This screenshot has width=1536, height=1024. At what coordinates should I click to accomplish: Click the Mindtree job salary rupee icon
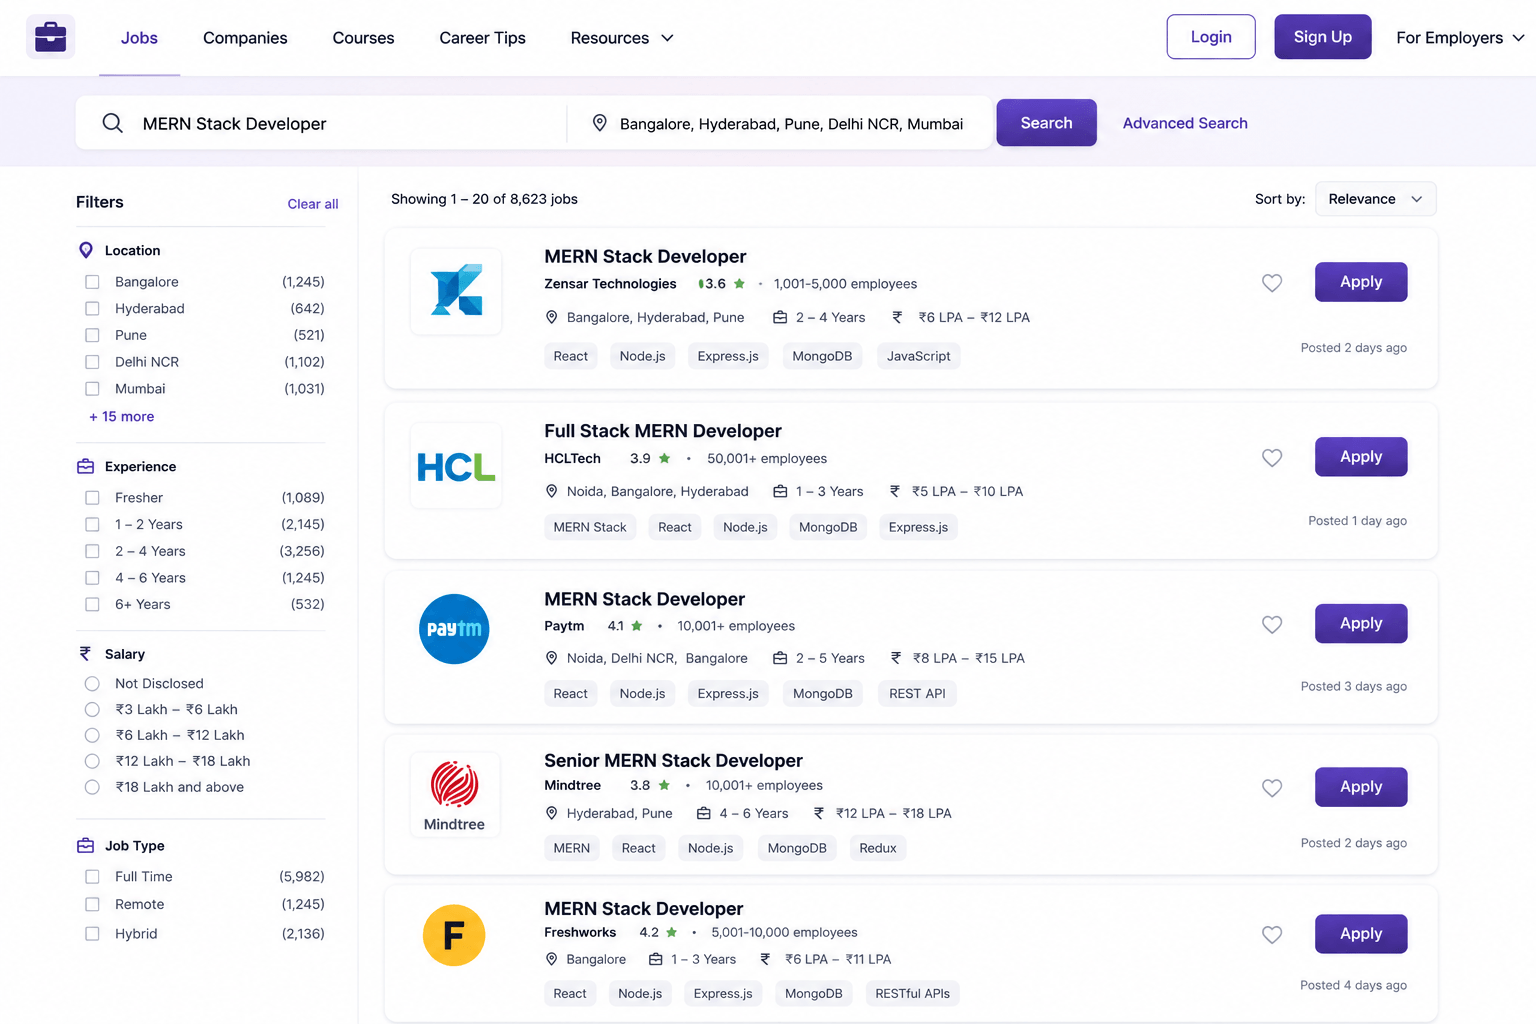(x=819, y=813)
